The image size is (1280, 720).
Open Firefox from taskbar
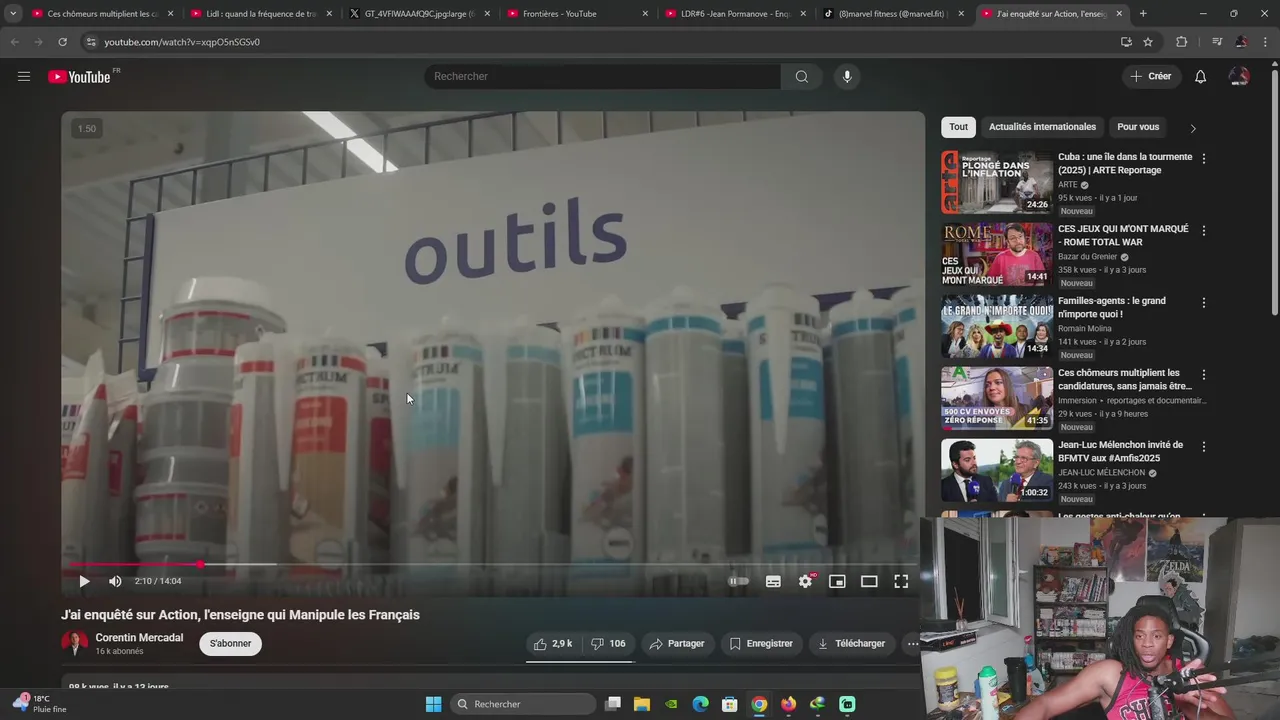789,704
